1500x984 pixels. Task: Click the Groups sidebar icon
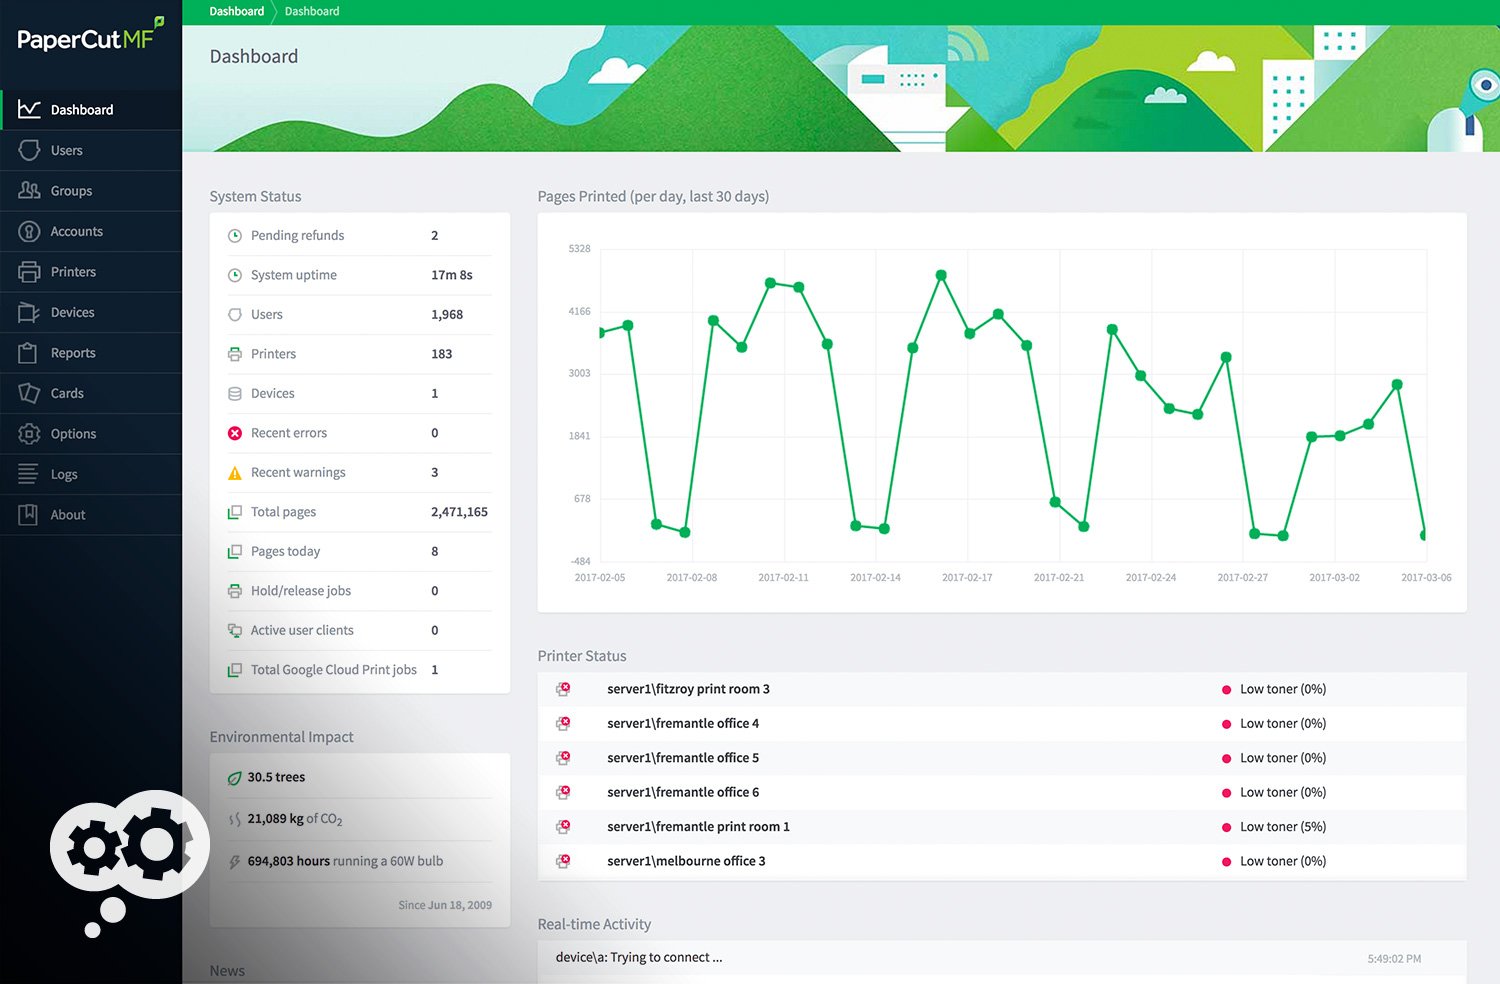[x=29, y=190]
